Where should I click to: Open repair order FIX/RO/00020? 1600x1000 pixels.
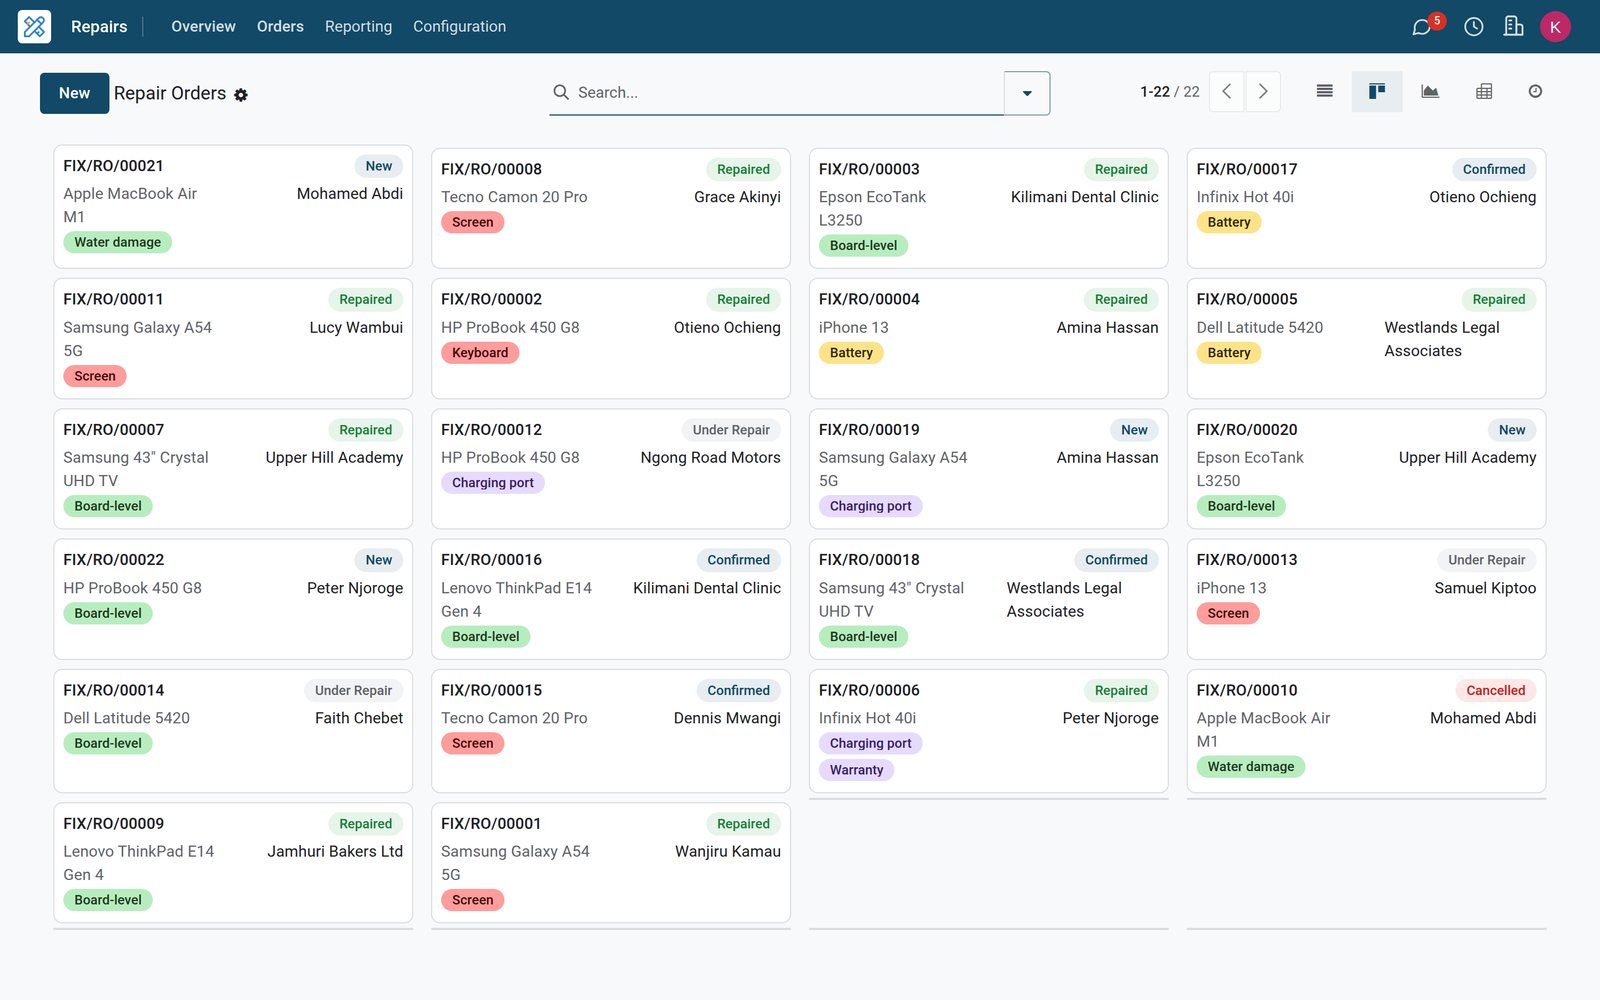tap(1367, 469)
